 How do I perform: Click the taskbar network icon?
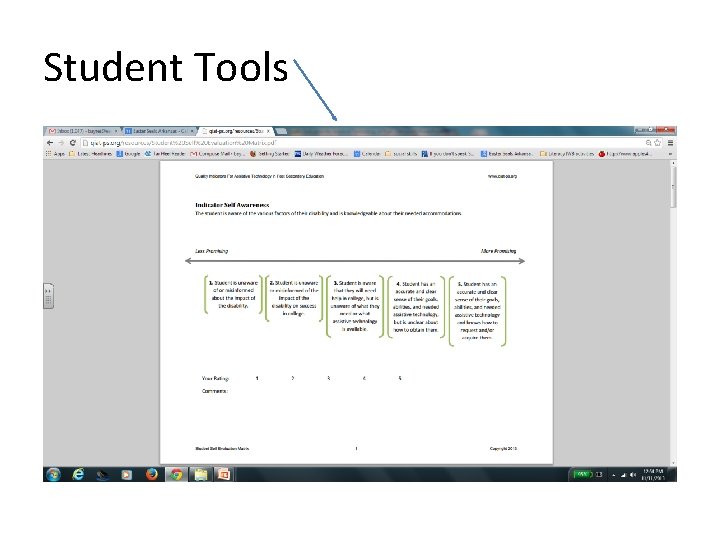point(624,475)
